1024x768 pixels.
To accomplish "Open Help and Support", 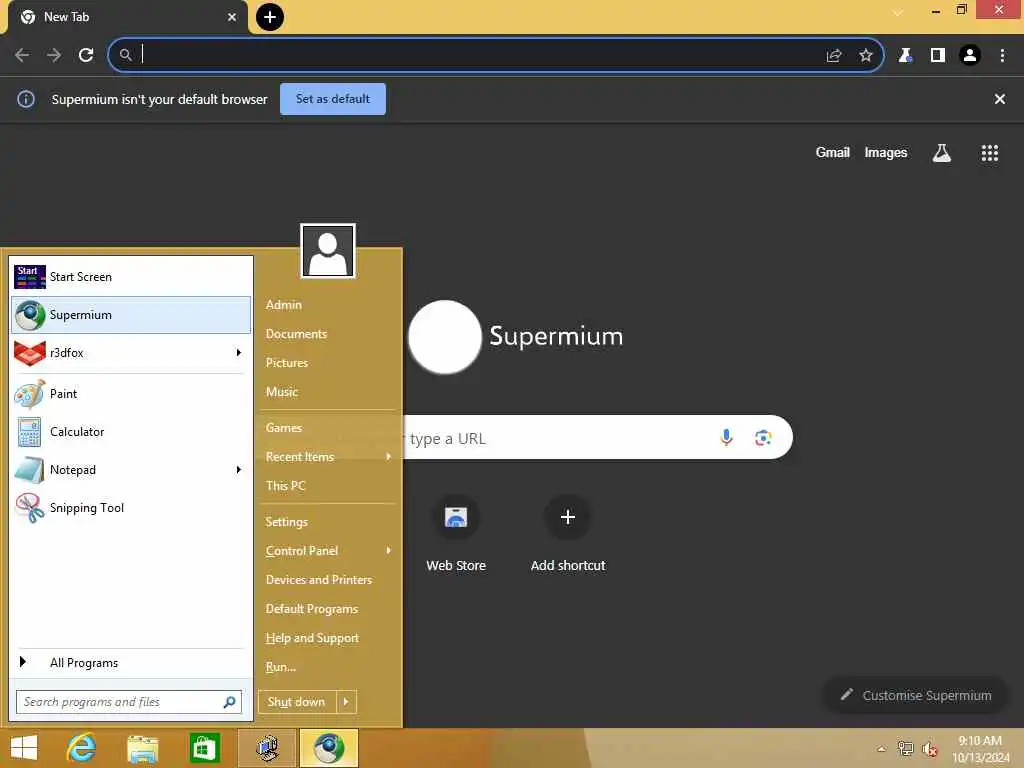I will [x=312, y=637].
